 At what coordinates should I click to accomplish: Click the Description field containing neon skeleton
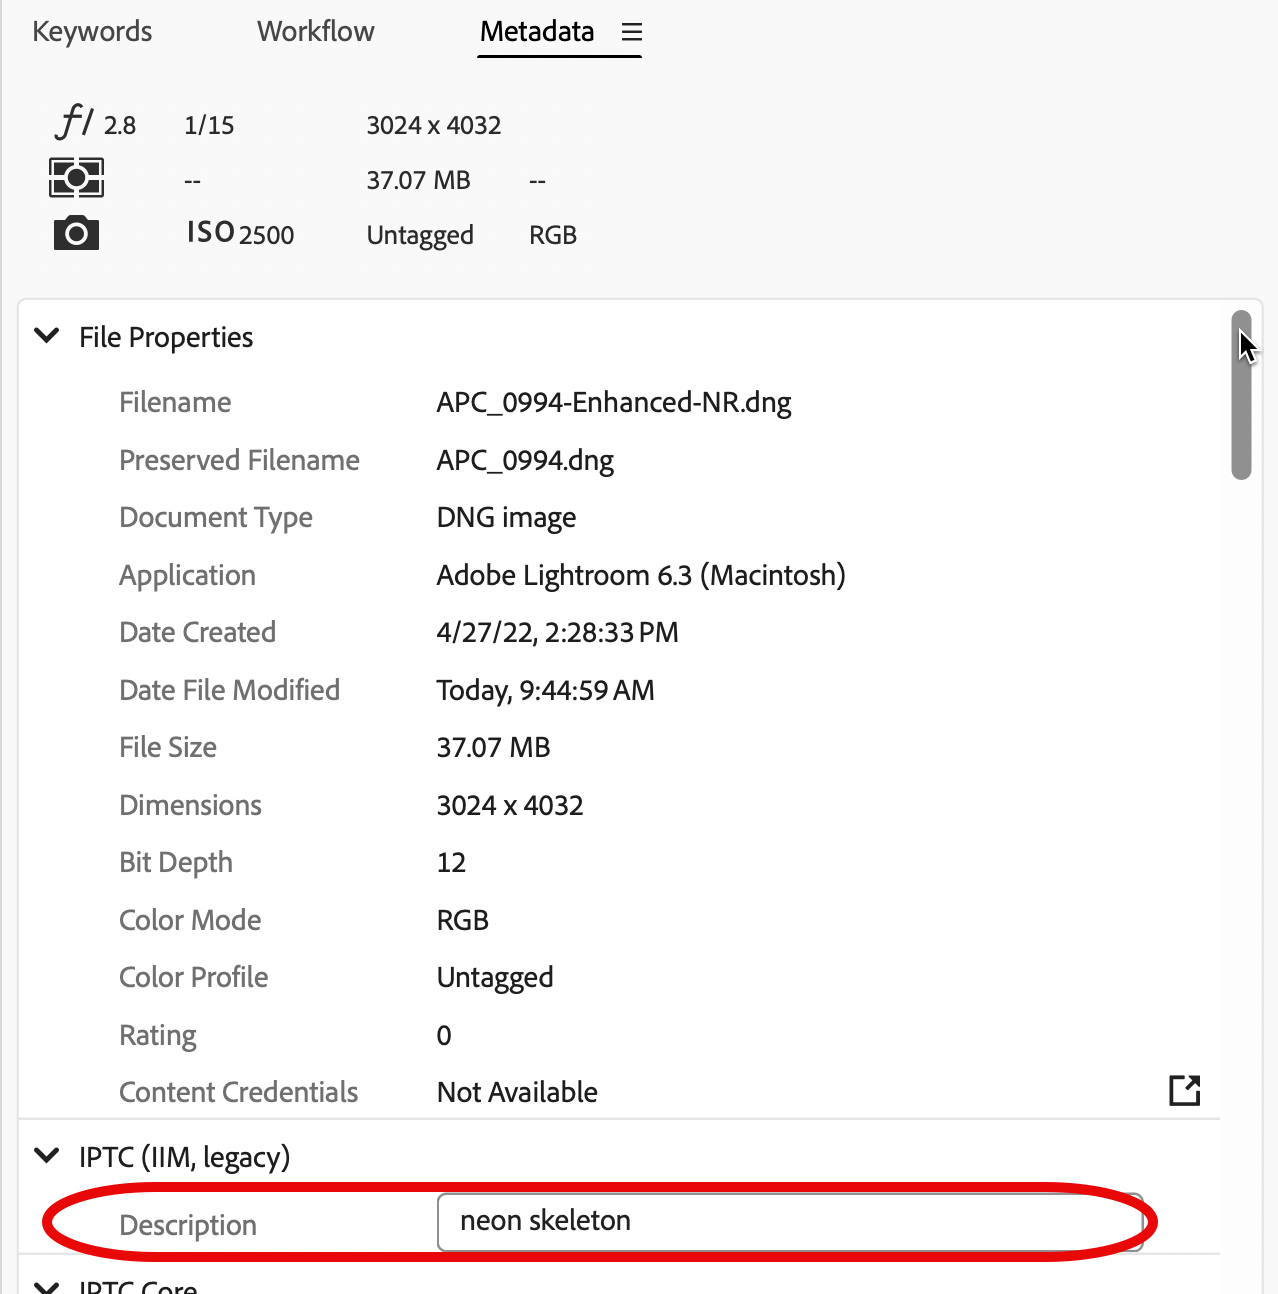point(790,1221)
